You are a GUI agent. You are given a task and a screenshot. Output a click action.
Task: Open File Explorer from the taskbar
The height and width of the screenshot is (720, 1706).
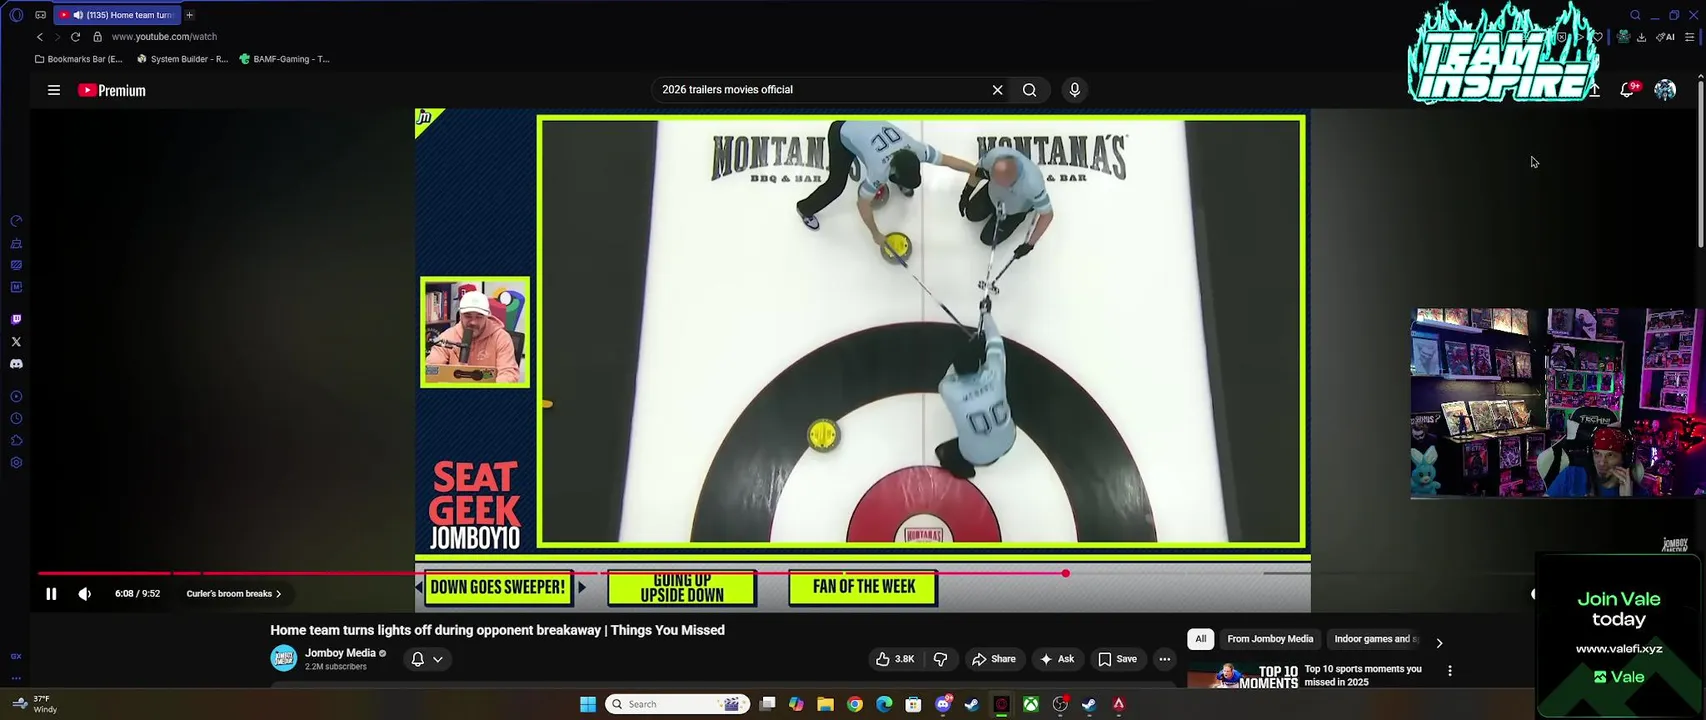[825, 704]
